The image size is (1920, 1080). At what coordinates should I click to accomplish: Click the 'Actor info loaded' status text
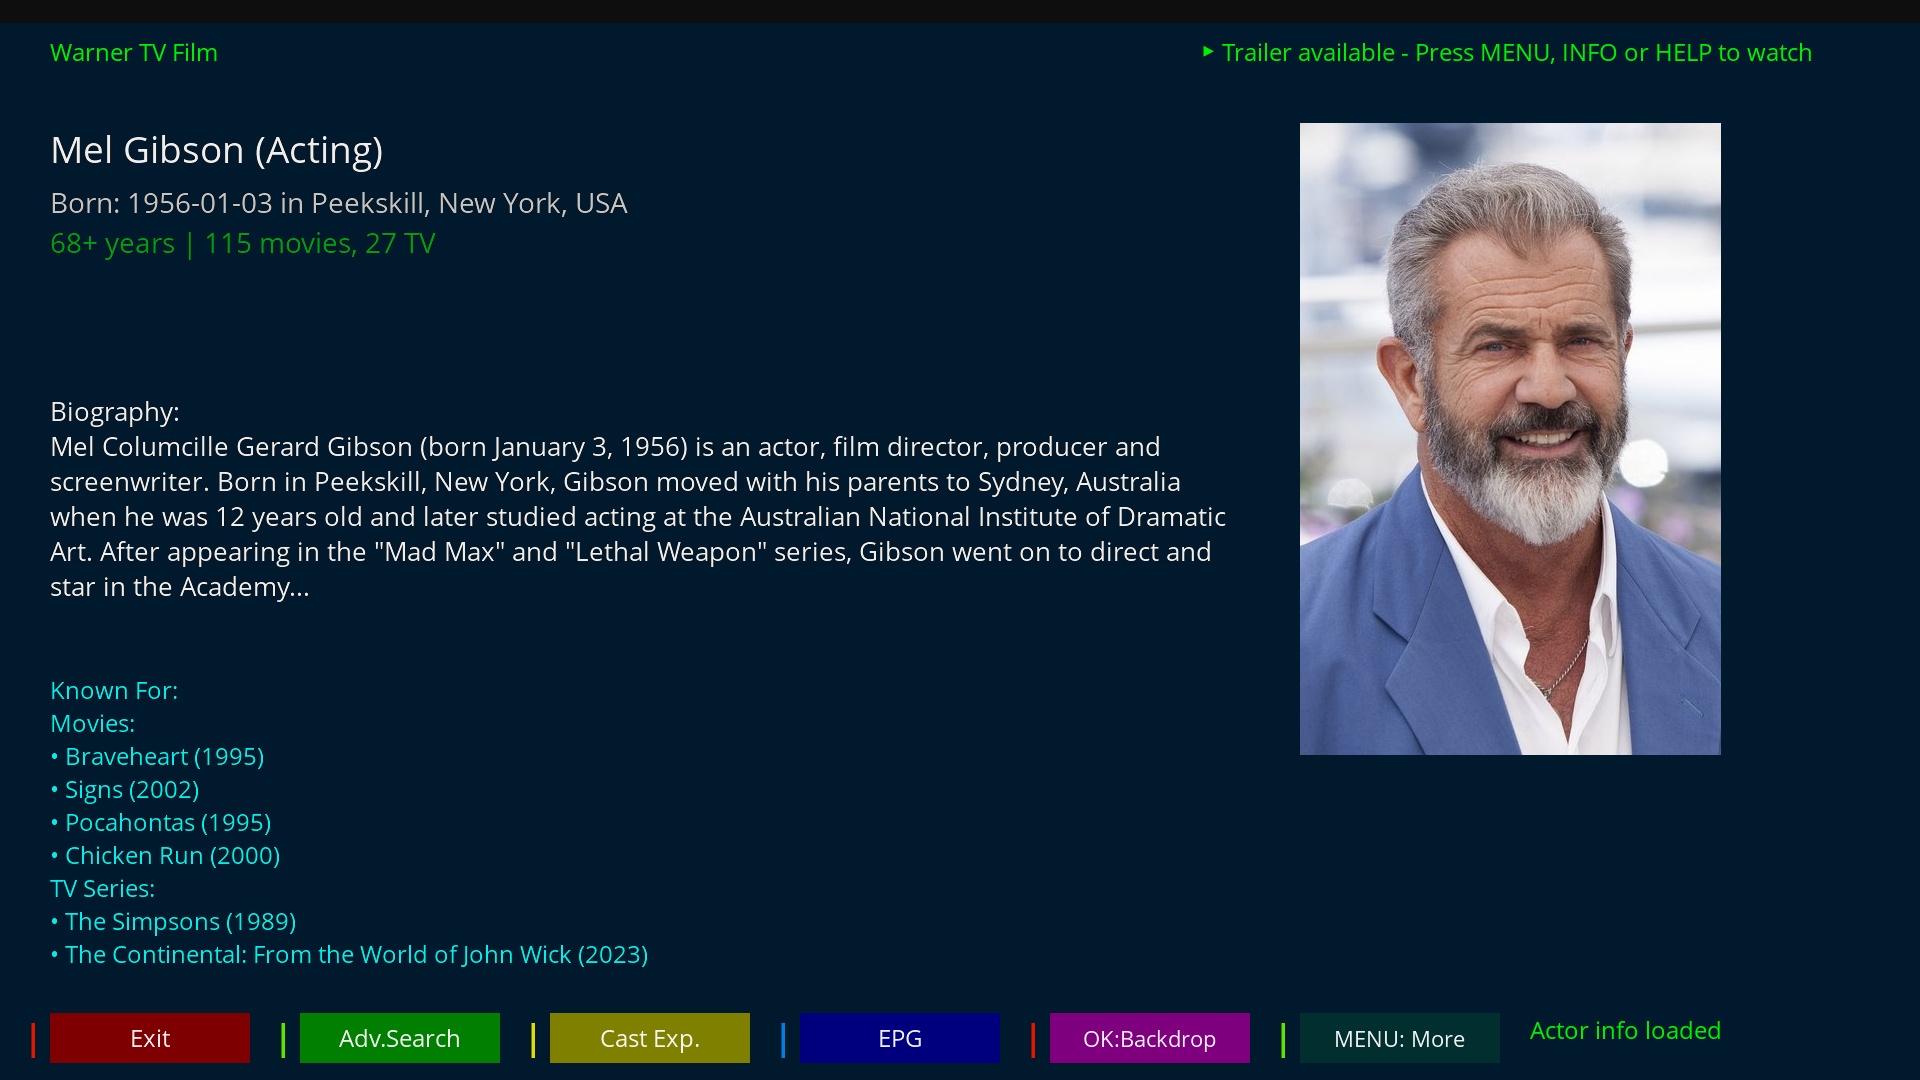point(1625,1031)
